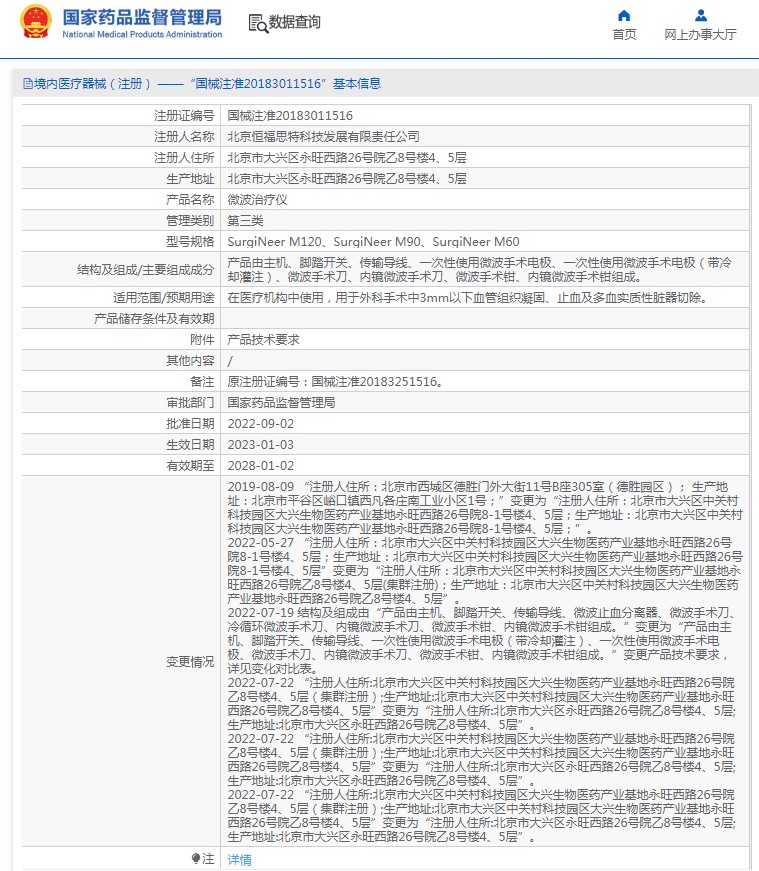Click the 有效期至 label

pos(190,466)
